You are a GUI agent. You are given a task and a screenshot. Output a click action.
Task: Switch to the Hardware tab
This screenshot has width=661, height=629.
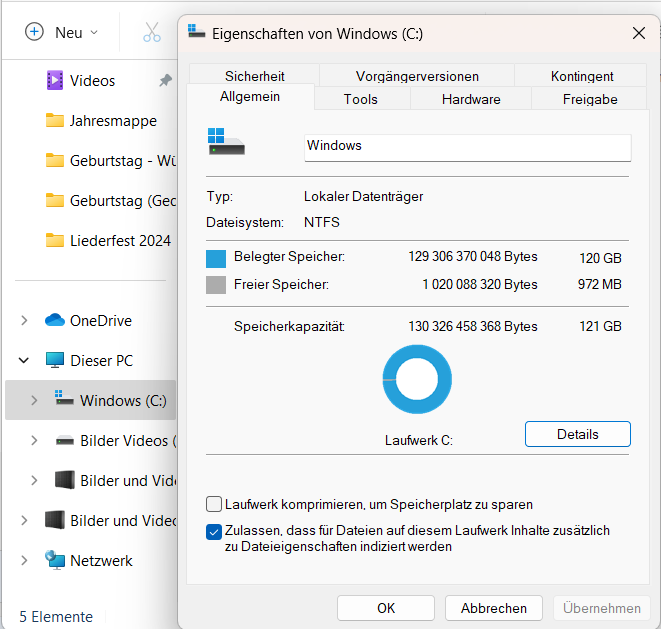coord(471,99)
